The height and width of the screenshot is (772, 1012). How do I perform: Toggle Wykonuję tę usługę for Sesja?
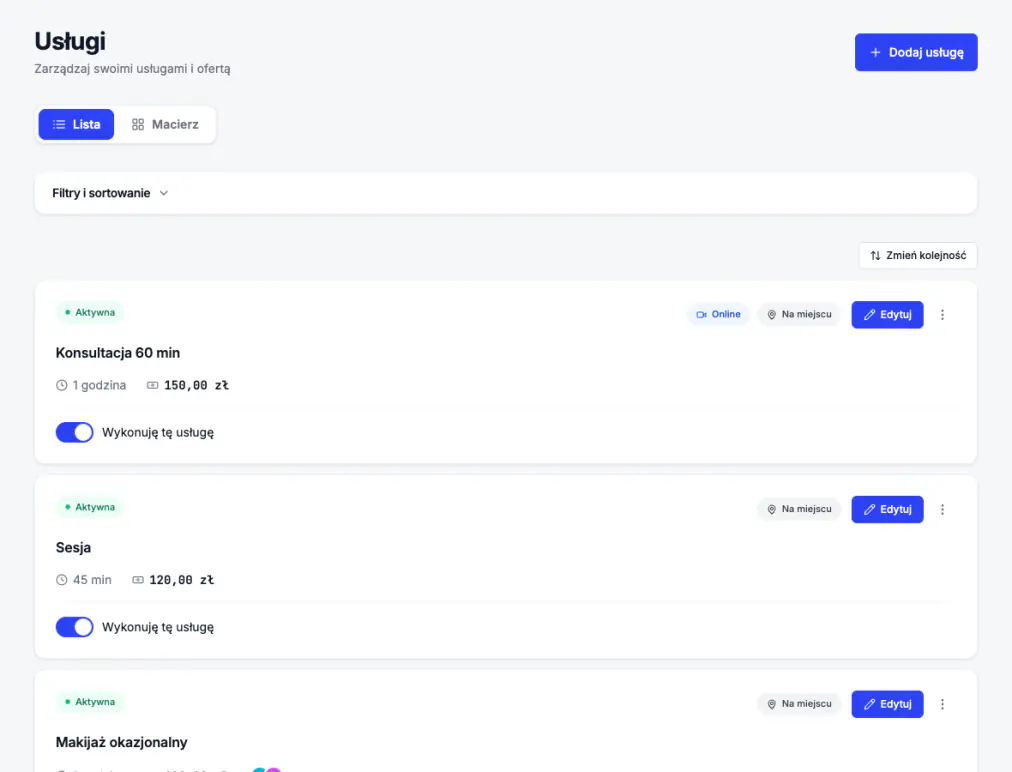coord(74,627)
